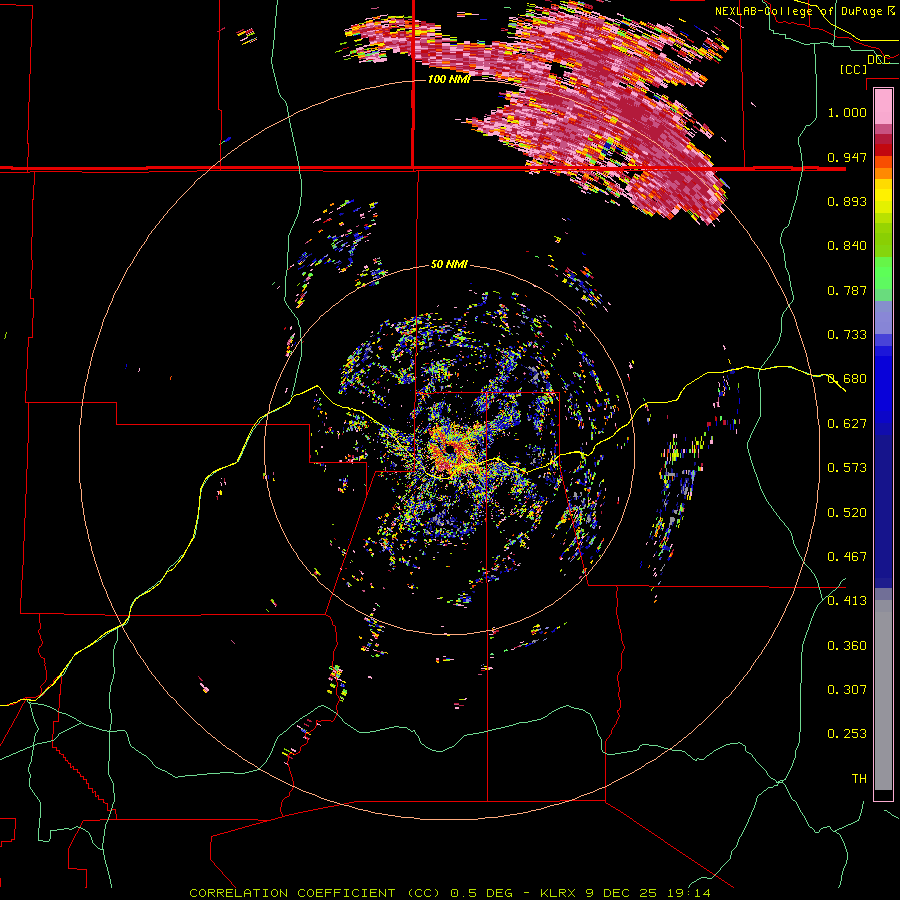
Task: Click the 0.787 legend value
Action: click(x=847, y=290)
